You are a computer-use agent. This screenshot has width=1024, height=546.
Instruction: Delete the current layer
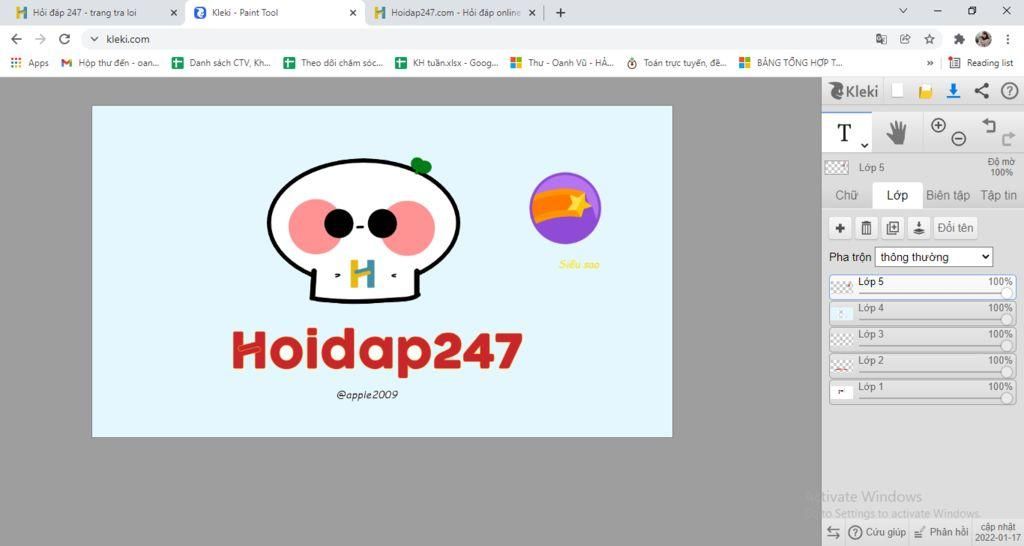tap(866, 228)
